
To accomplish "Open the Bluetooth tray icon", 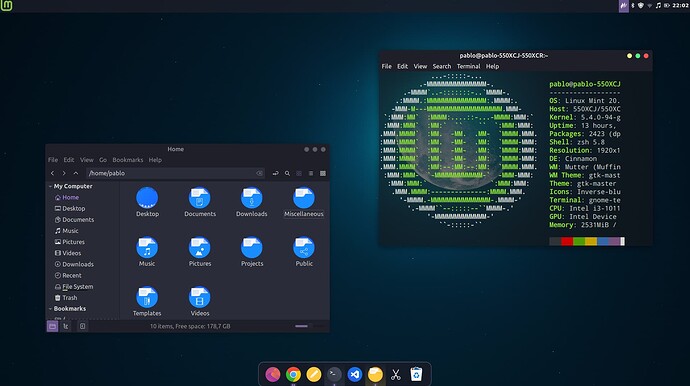I will [633, 6].
